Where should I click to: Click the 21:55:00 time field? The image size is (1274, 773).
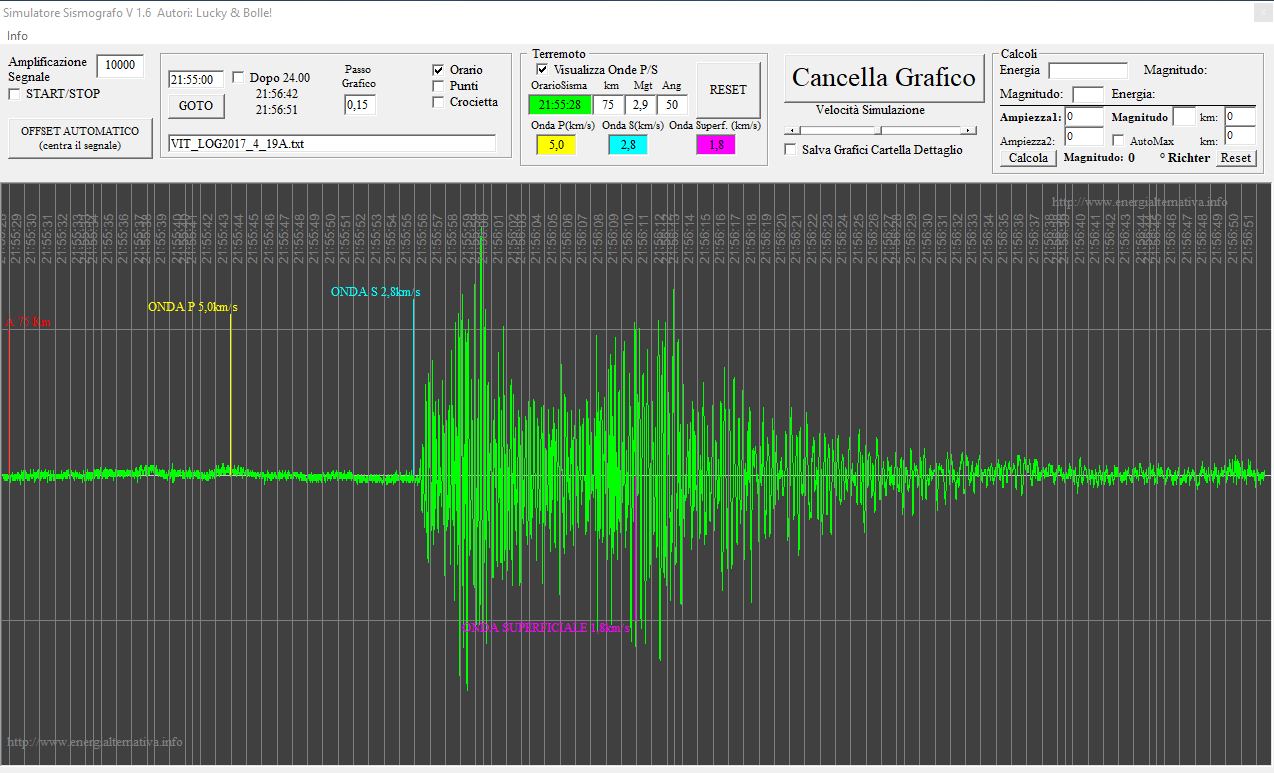click(x=196, y=80)
